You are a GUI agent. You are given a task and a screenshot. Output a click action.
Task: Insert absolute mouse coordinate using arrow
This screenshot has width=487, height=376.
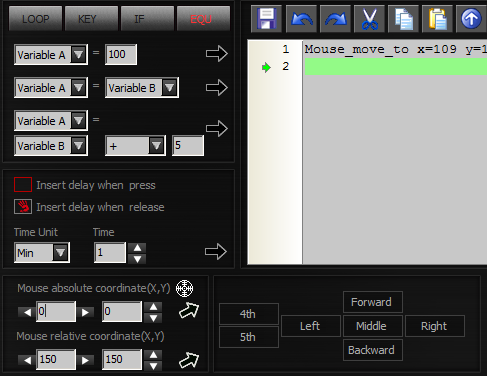(x=189, y=311)
